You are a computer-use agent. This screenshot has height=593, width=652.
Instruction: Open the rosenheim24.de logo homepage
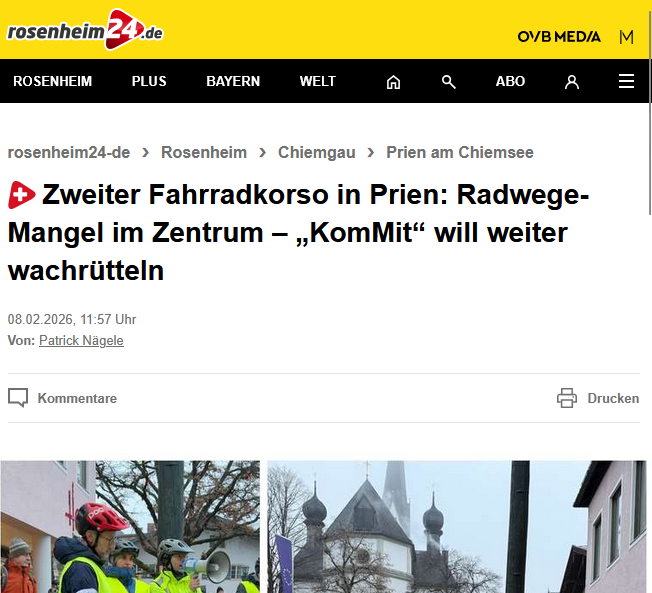pos(85,30)
